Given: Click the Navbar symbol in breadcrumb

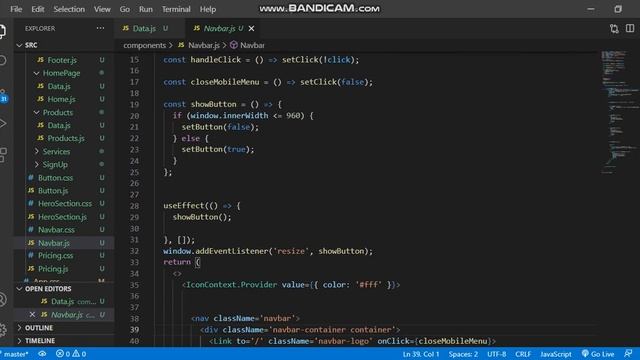Looking at the screenshot, I should 252,45.
